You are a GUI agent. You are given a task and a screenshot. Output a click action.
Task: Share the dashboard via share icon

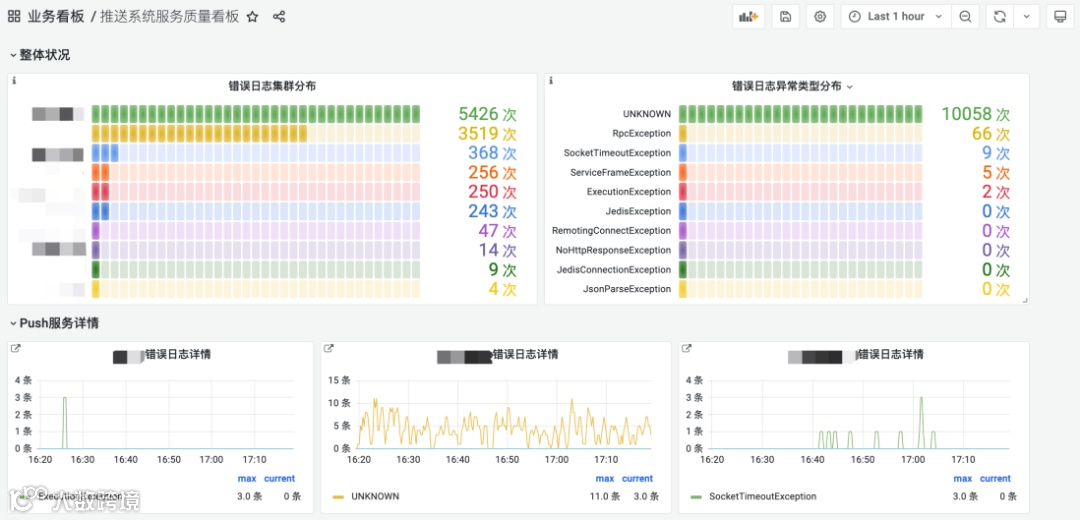pos(279,17)
